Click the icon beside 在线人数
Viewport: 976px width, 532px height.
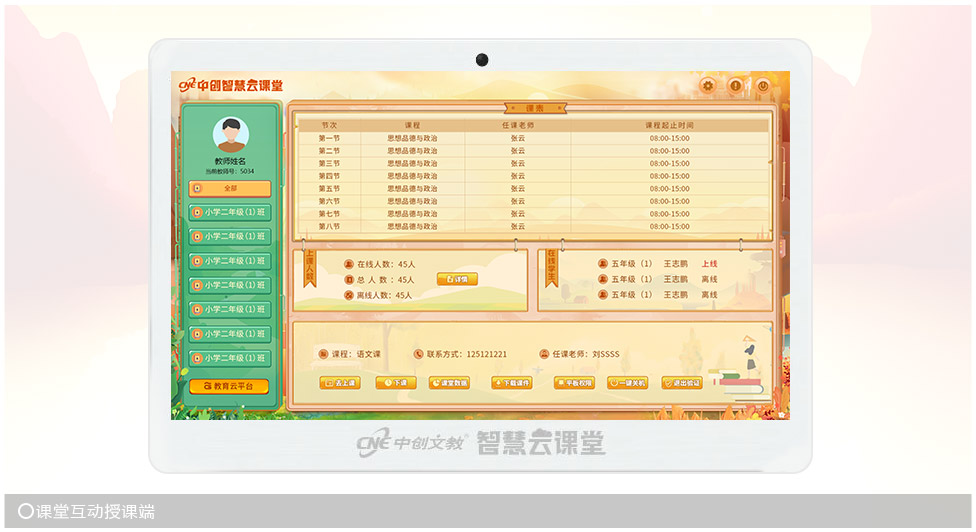click(x=349, y=264)
